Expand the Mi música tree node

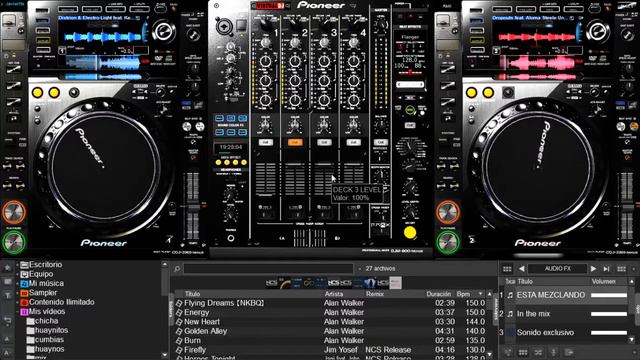pos(18,284)
